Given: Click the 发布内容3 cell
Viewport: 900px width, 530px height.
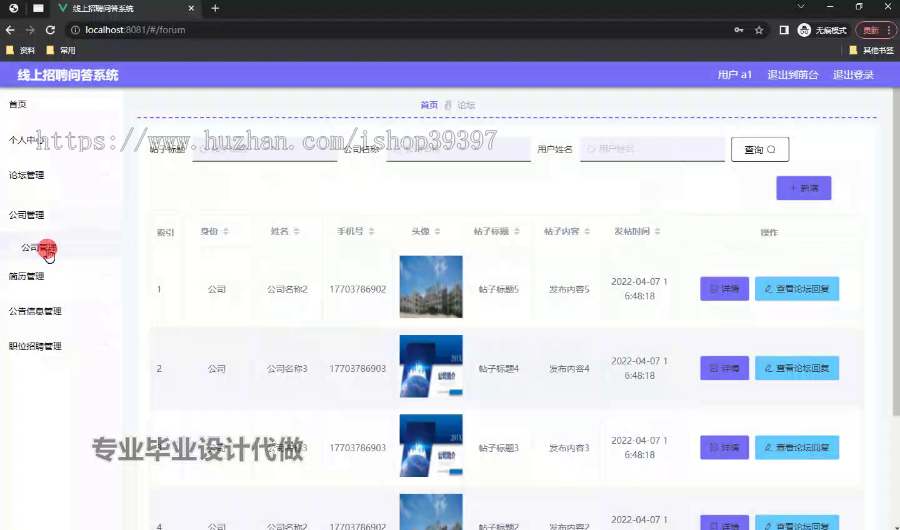Looking at the screenshot, I should [569, 448].
